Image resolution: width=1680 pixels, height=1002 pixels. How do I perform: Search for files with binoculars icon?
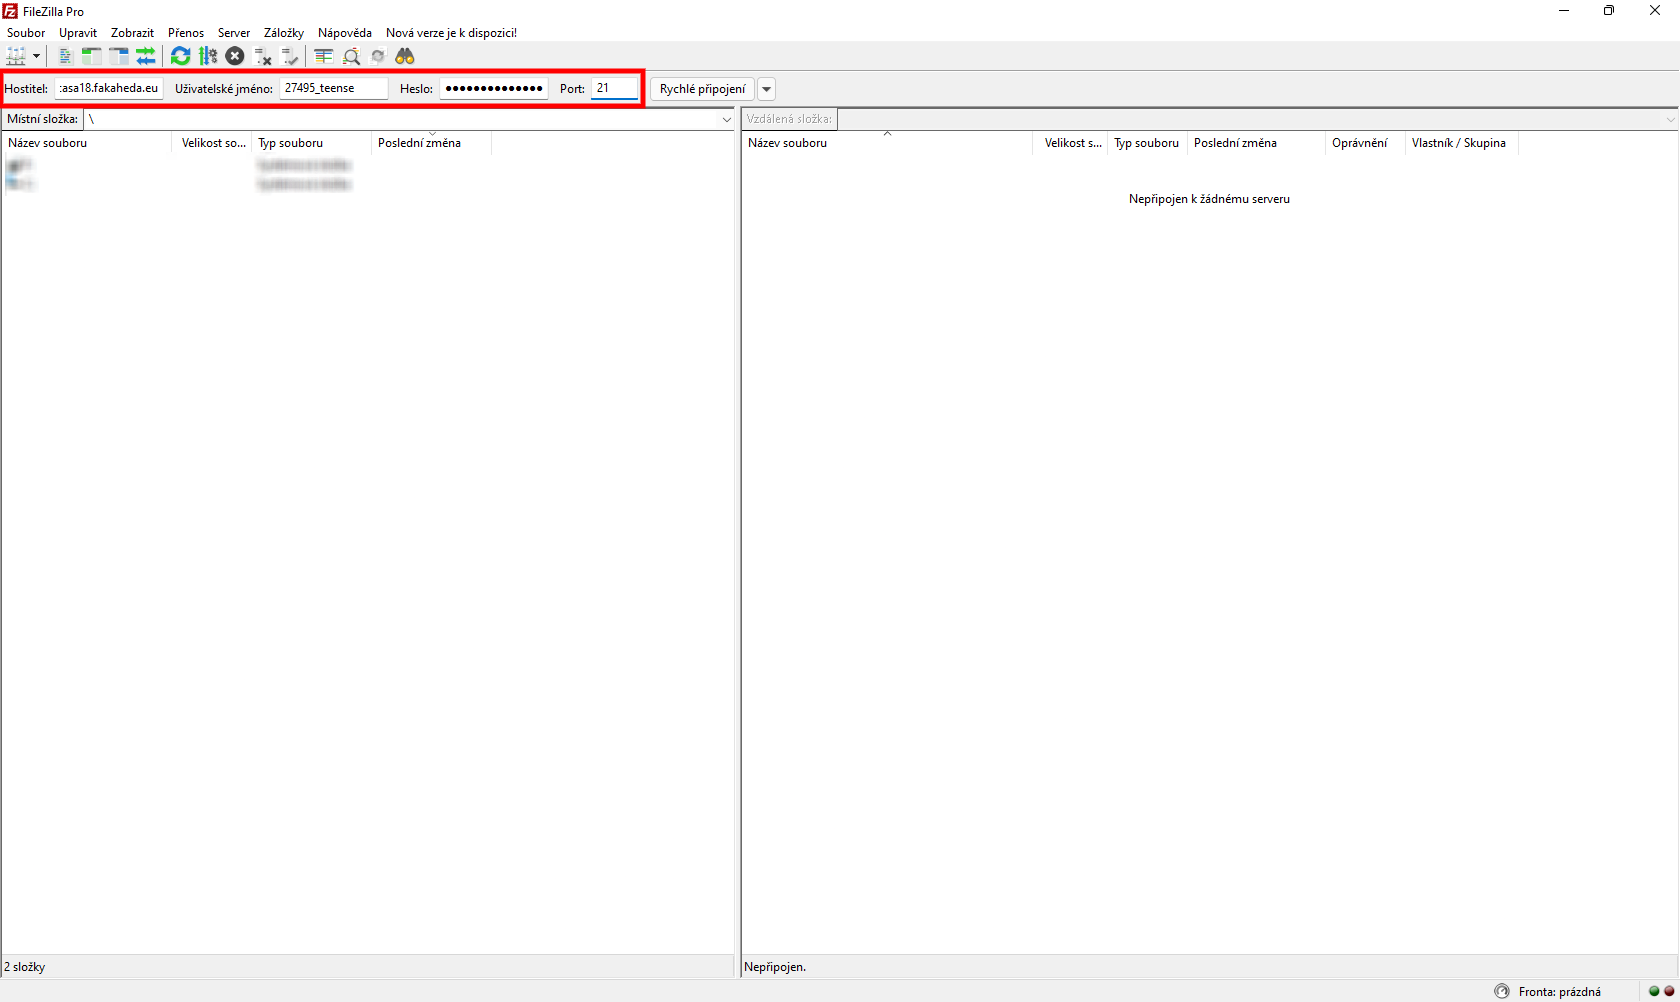[x=405, y=56]
